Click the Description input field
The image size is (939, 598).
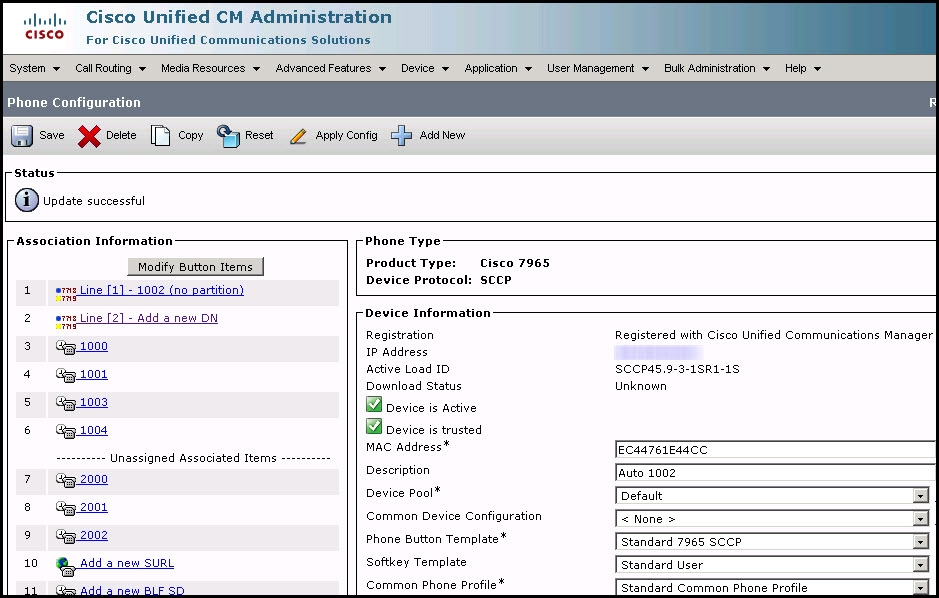coord(775,473)
